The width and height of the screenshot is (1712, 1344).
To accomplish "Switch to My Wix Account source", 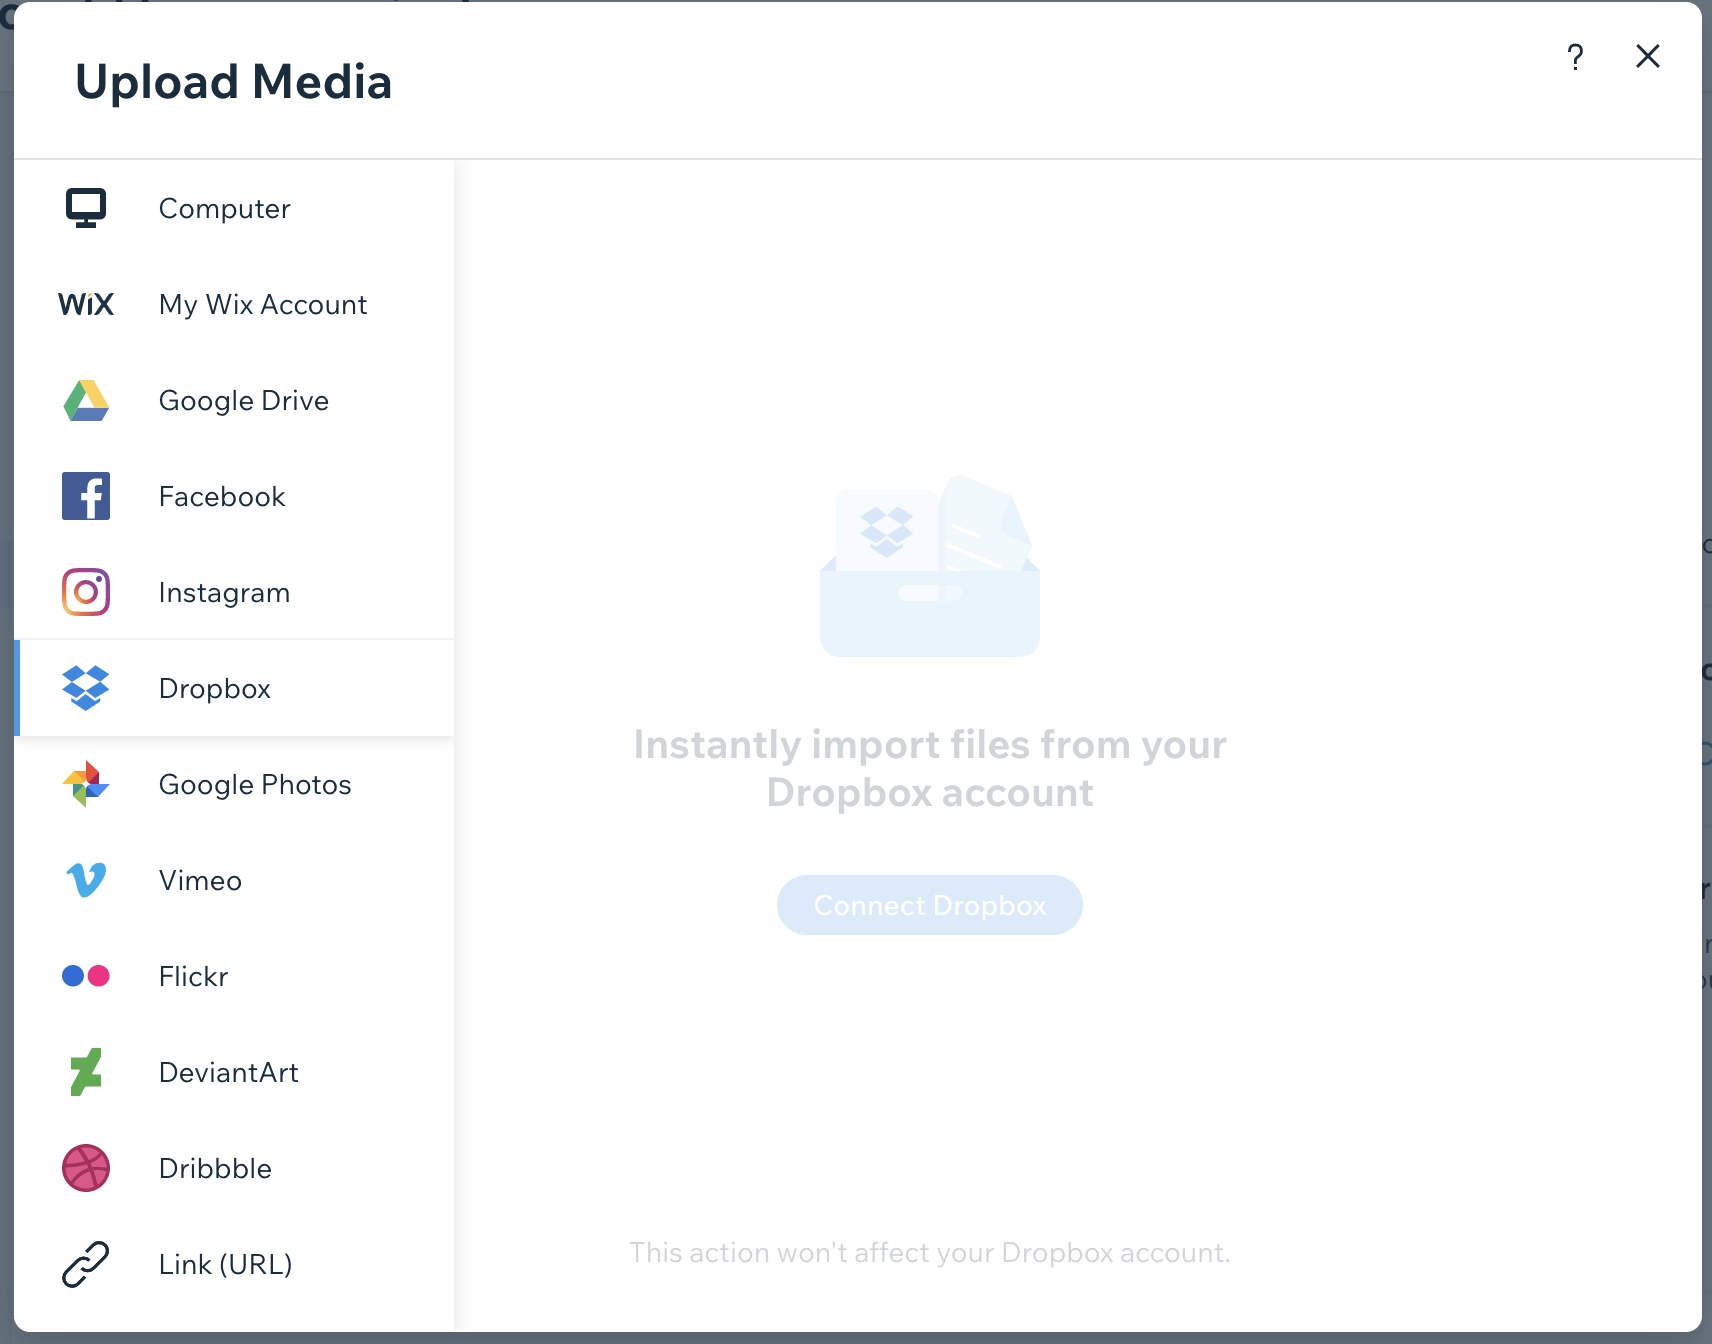I will tap(263, 305).
